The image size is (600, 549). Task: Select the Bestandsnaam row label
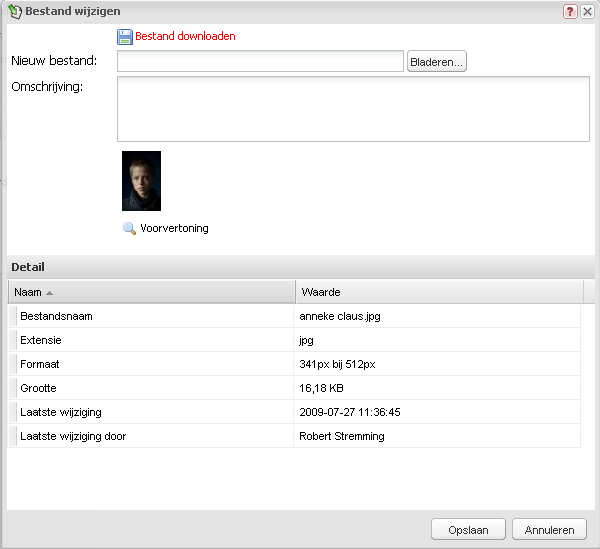[56, 316]
